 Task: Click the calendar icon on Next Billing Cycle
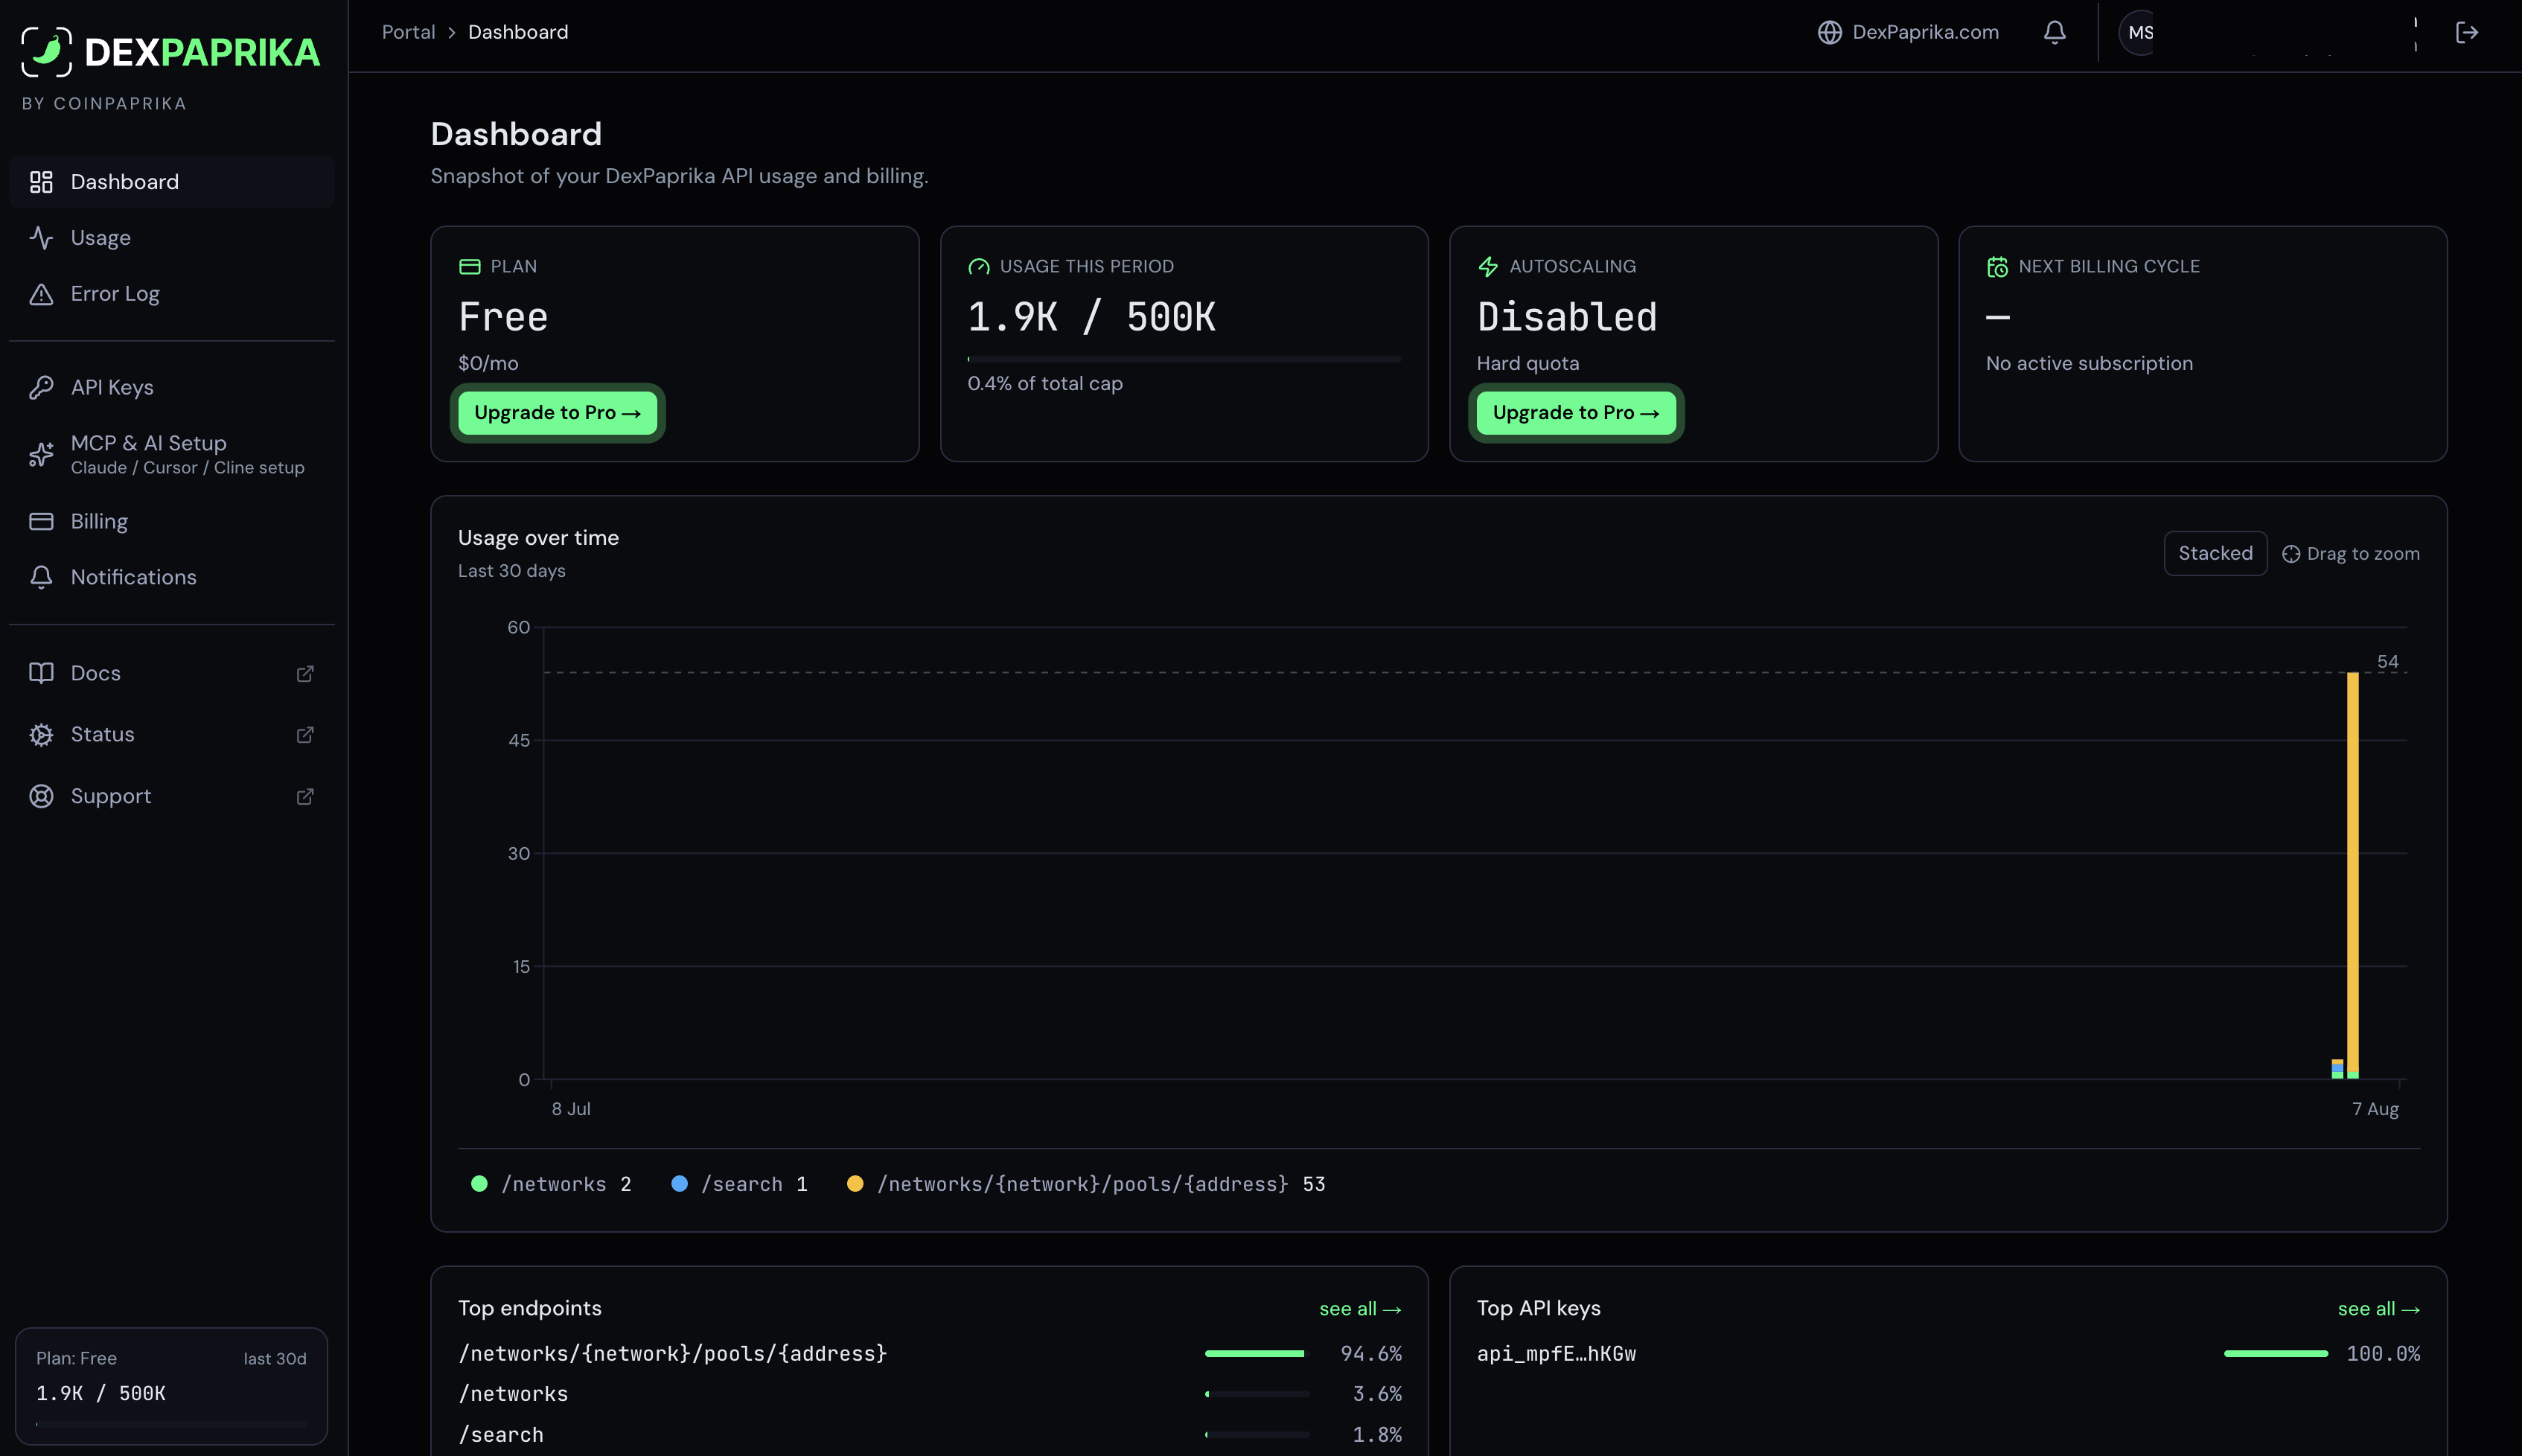tap(1997, 267)
